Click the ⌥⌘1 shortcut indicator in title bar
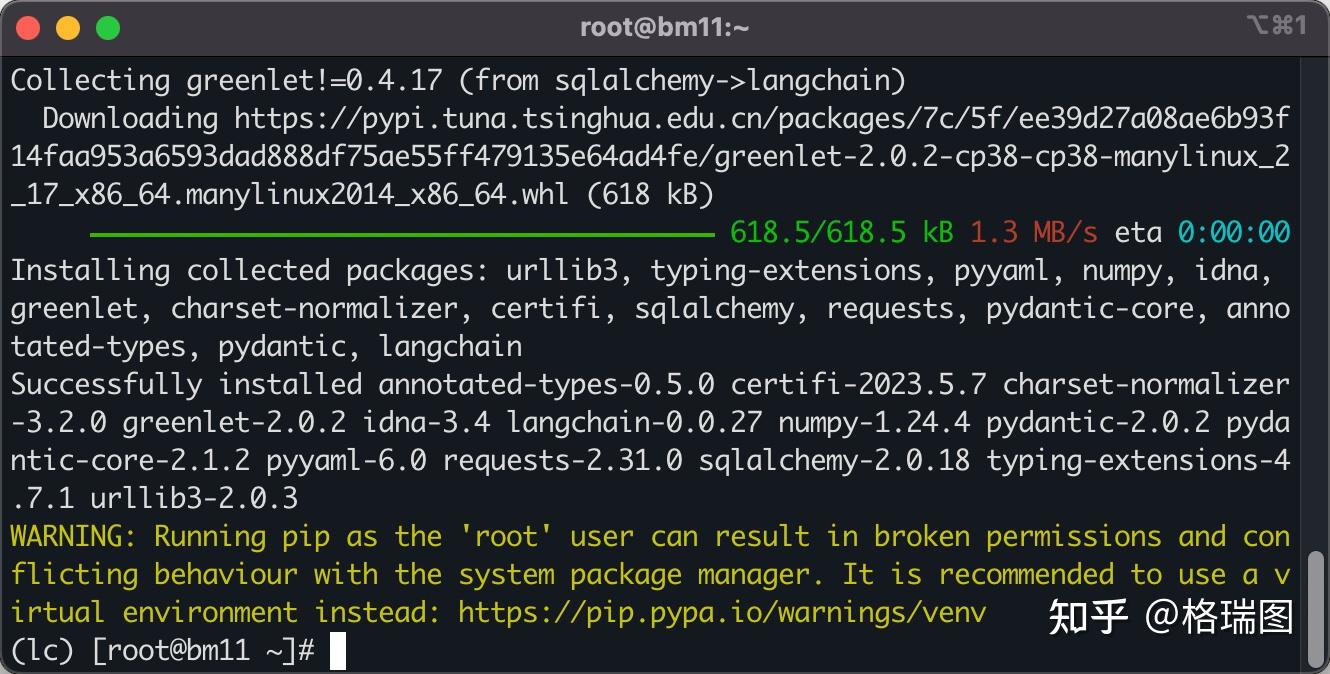1330x674 pixels. pyautogui.click(x=1276, y=26)
